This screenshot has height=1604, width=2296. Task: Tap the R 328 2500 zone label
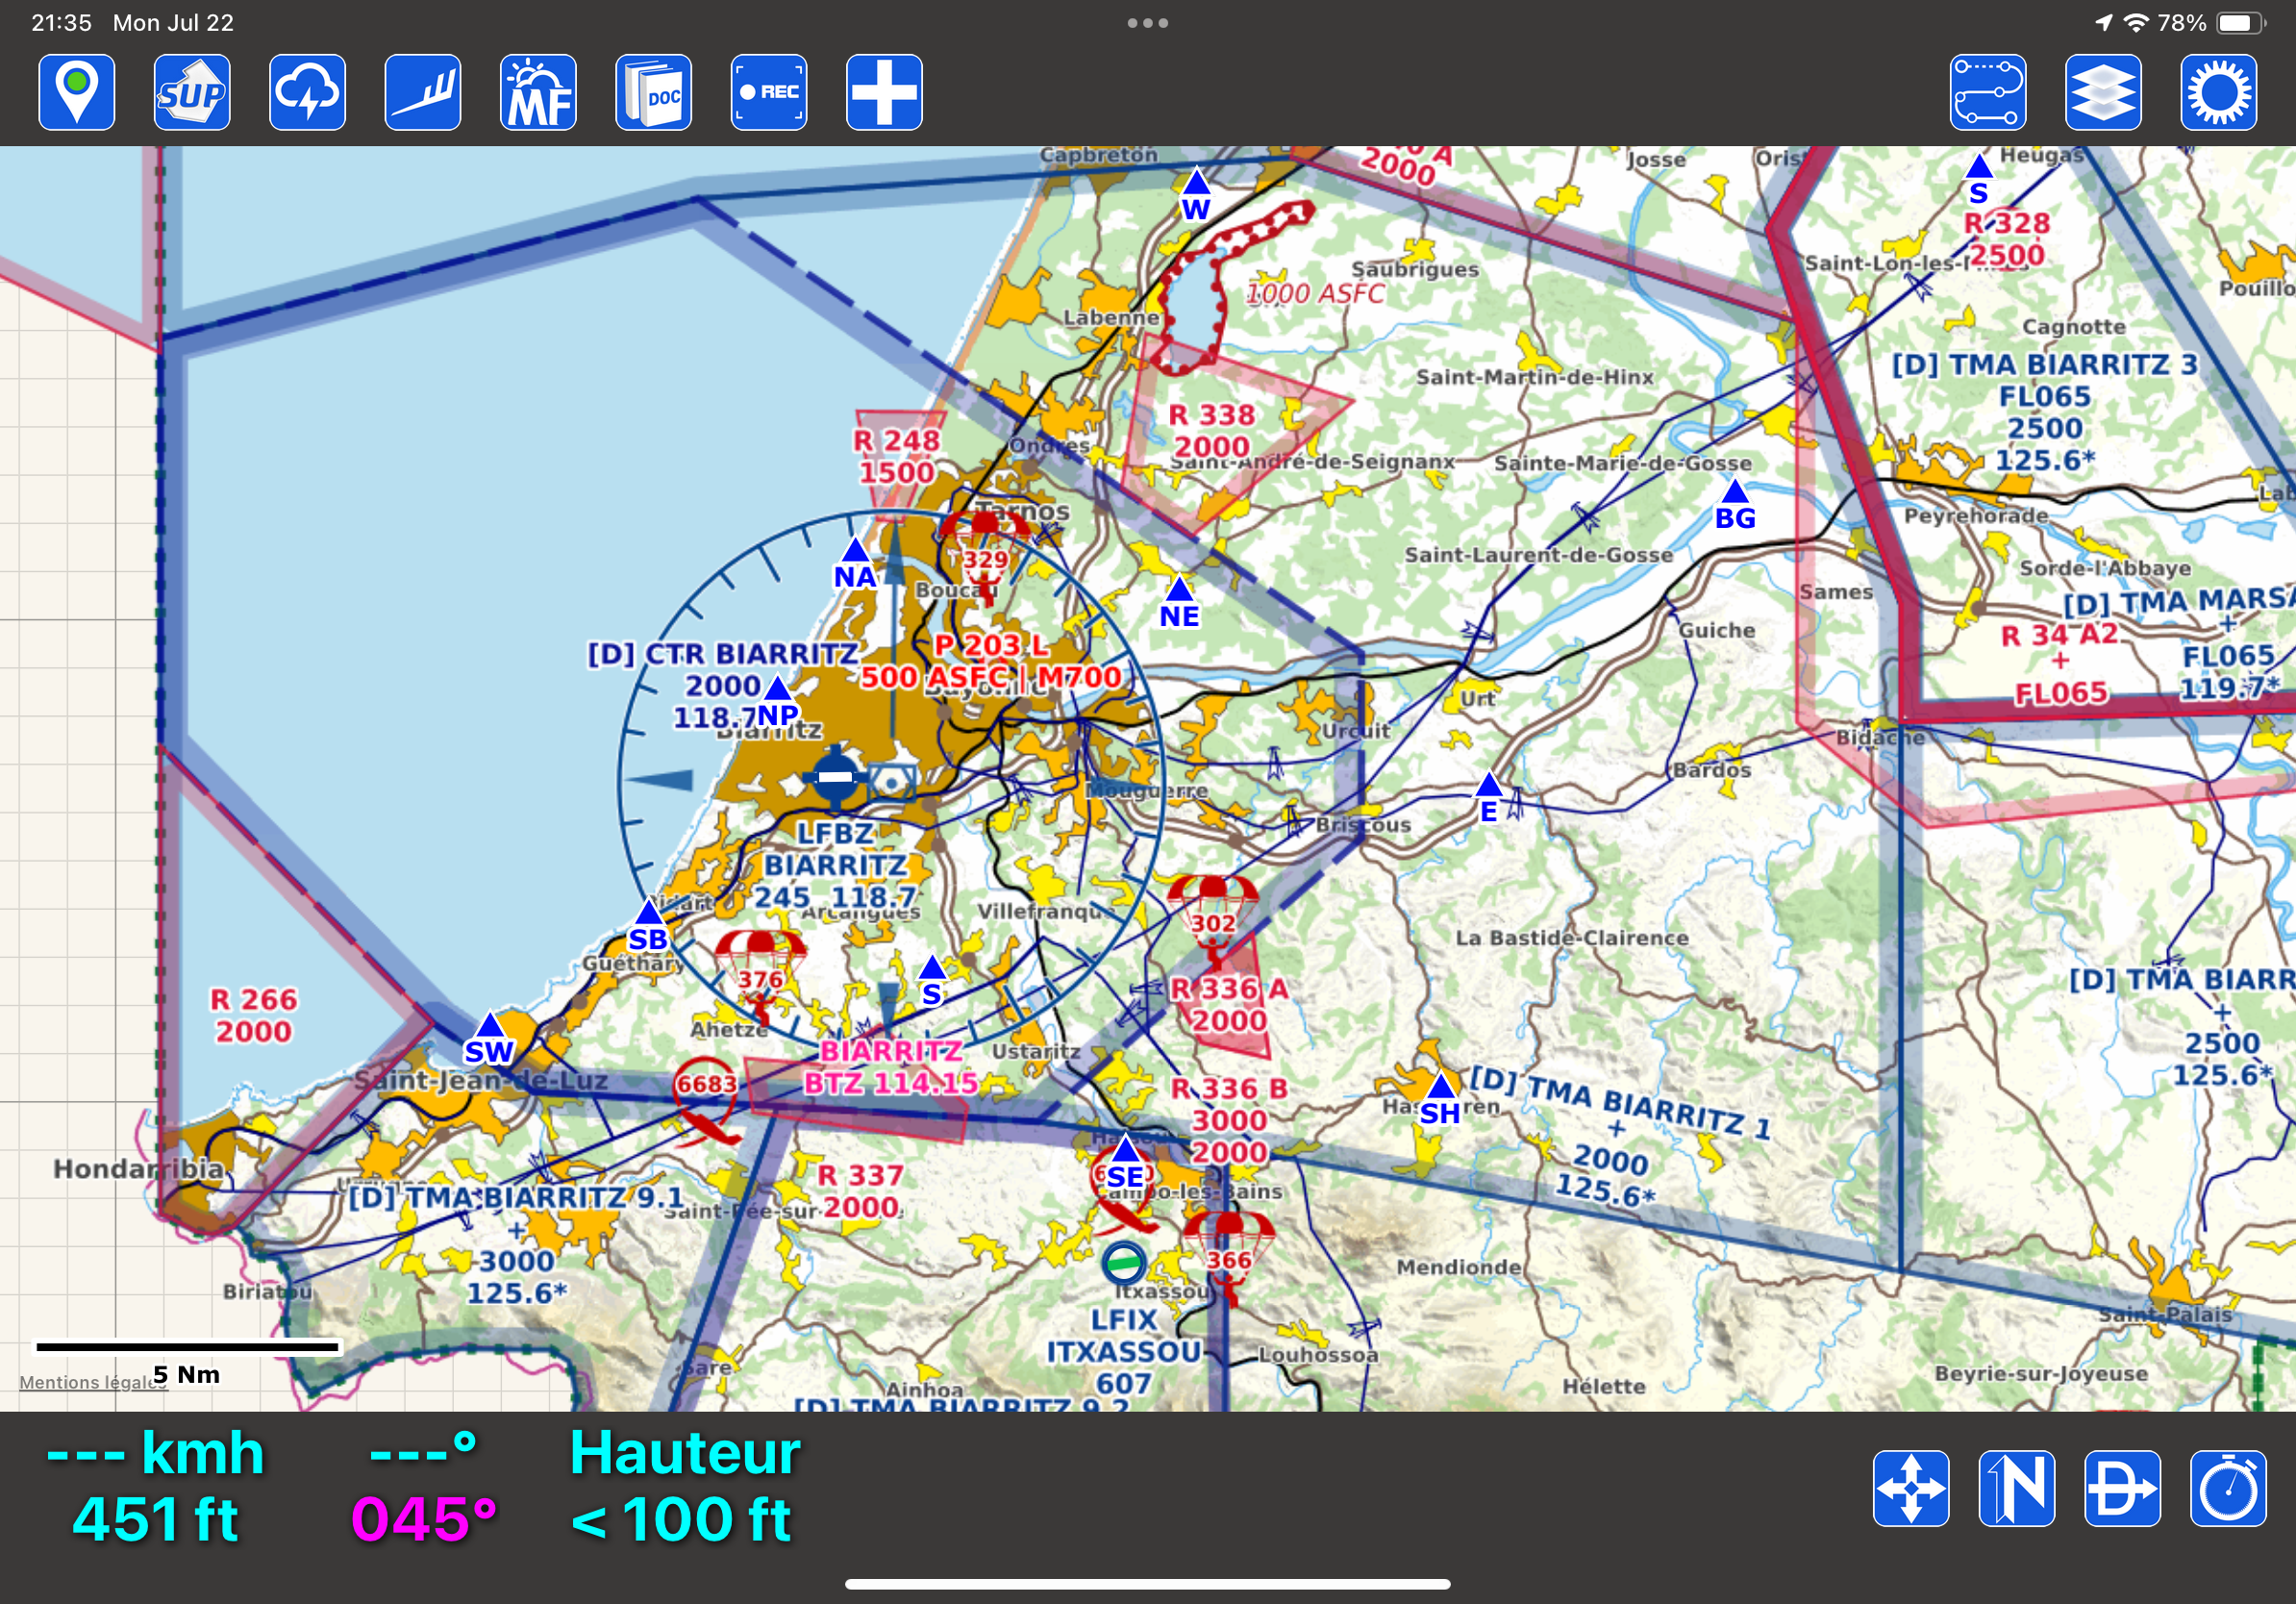[2007, 239]
